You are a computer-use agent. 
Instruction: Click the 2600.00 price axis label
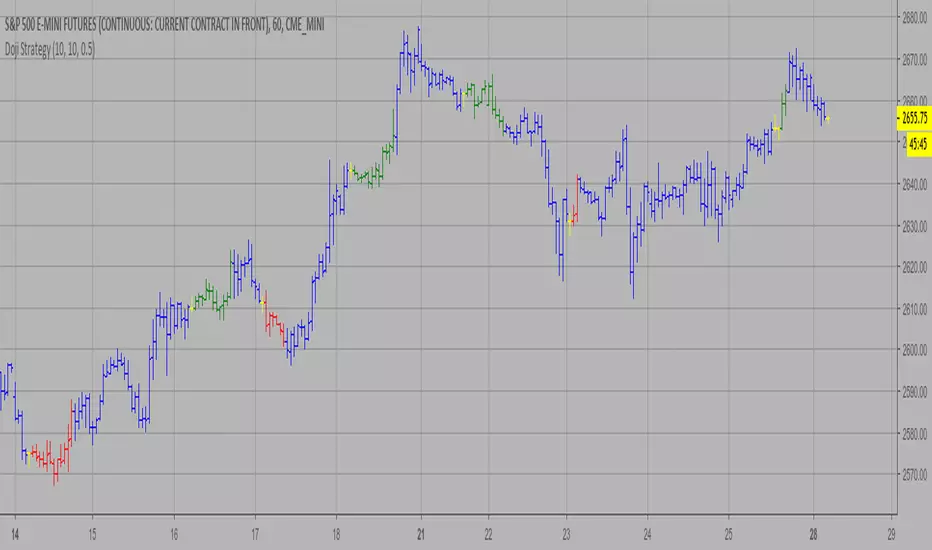click(x=915, y=350)
